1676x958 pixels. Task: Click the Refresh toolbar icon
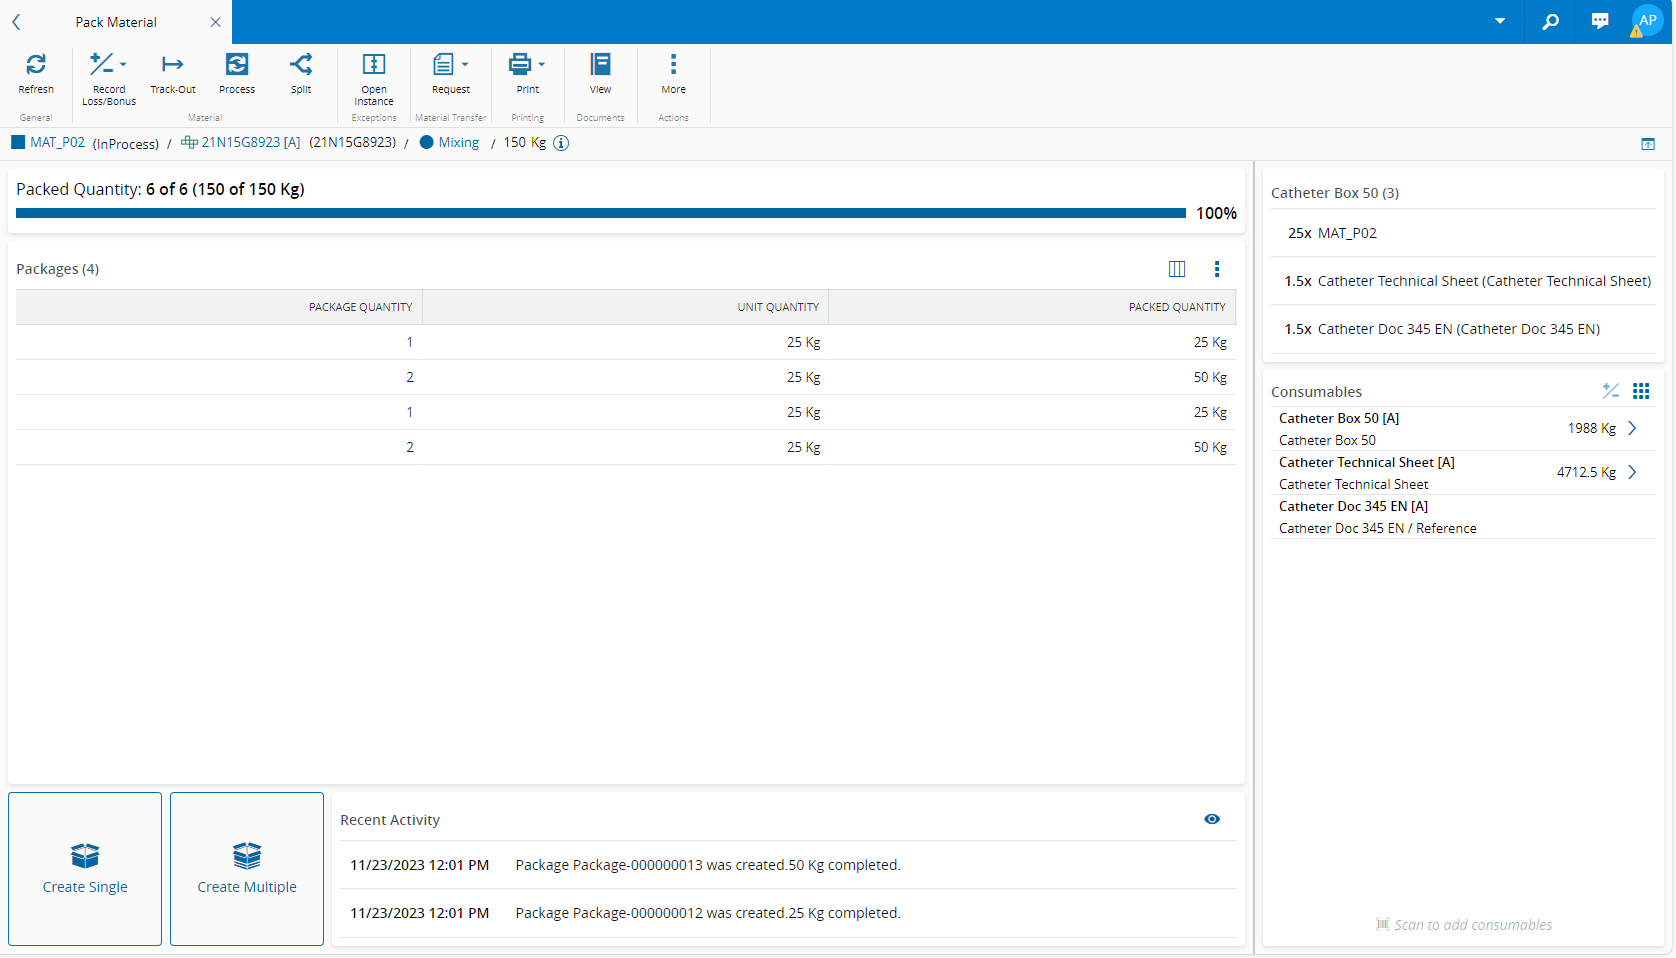click(36, 65)
